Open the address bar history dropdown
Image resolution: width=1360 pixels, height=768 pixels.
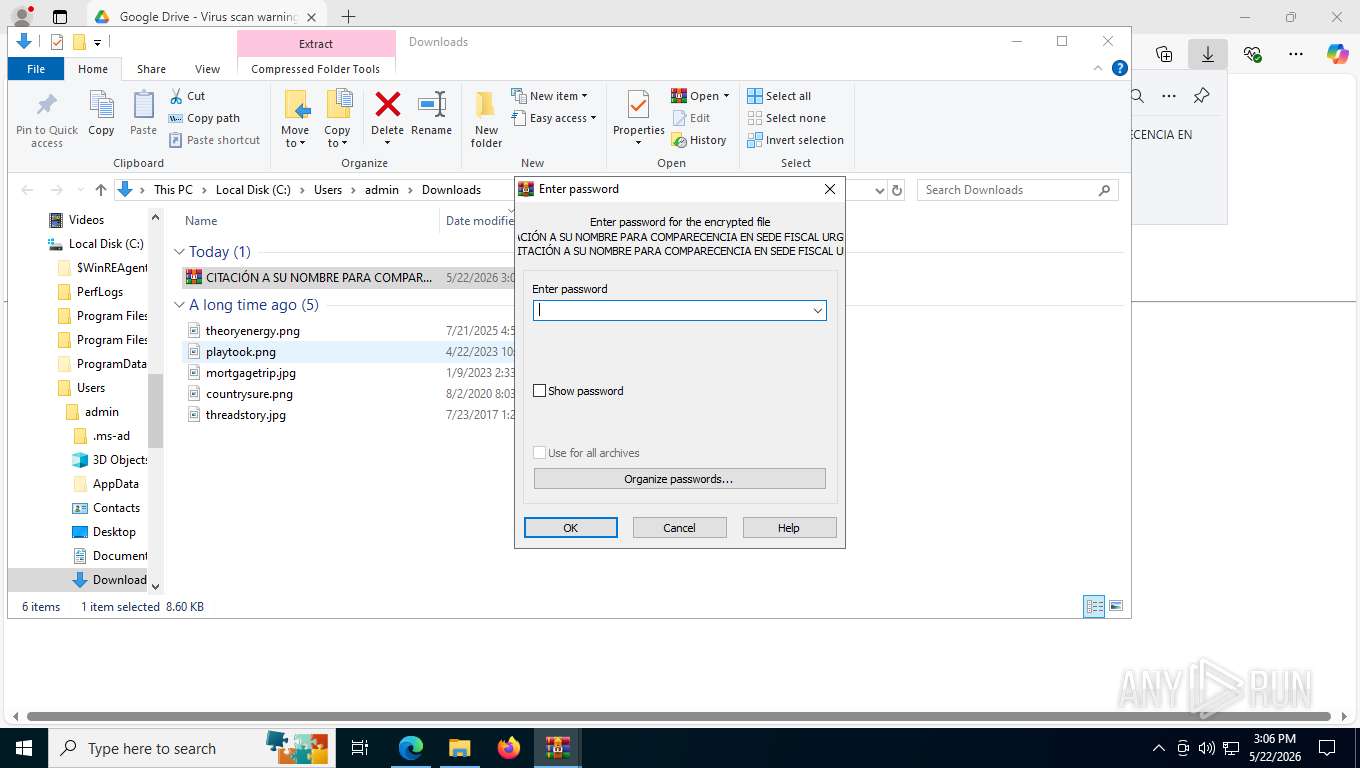click(x=879, y=190)
